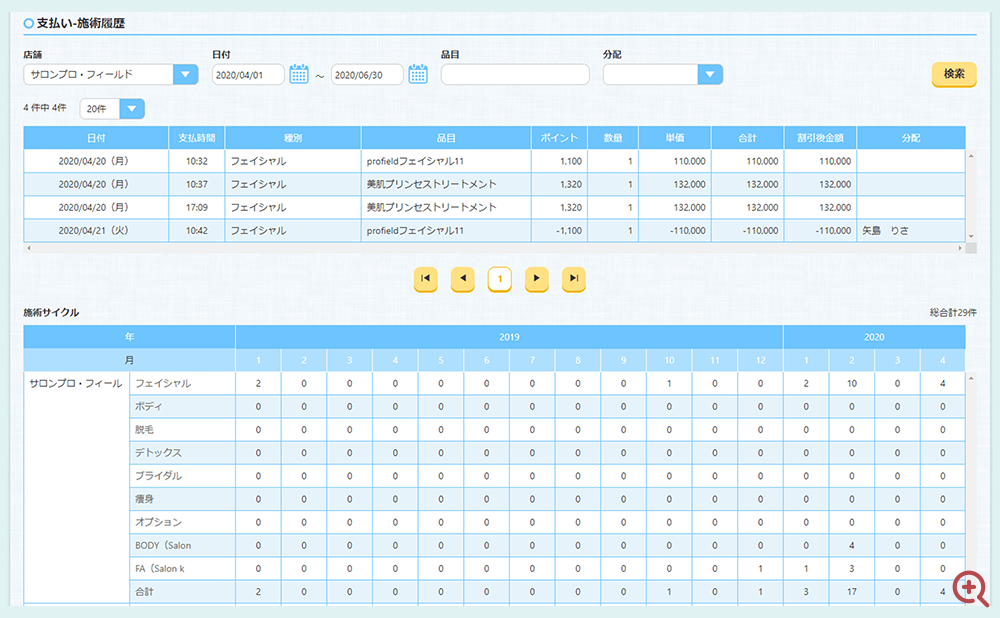Image resolution: width=1000 pixels, height=618 pixels.
Task: Expand the 店舗 store dropdown
Action: (x=186, y=74)
